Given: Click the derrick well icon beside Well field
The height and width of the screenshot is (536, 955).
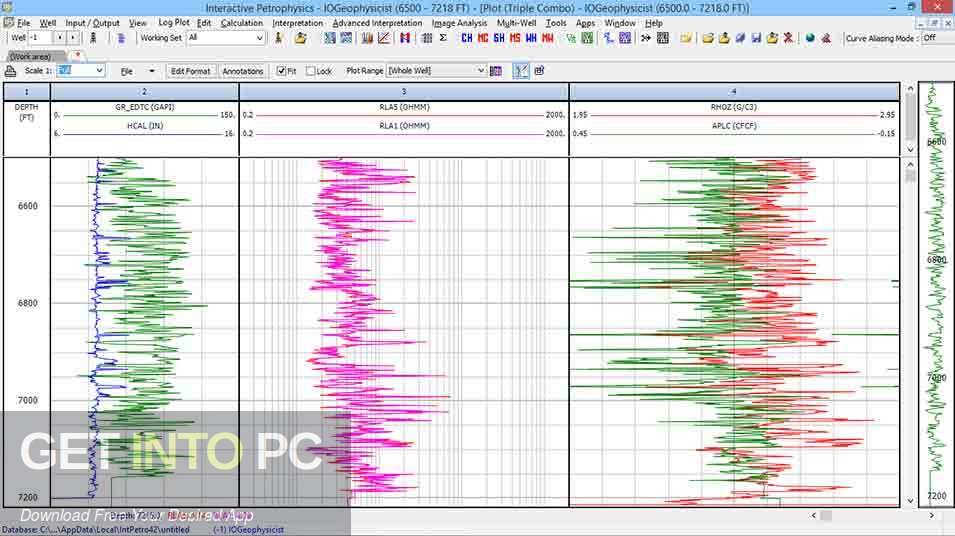Looking at the screenshot, I should coord(93,38).
